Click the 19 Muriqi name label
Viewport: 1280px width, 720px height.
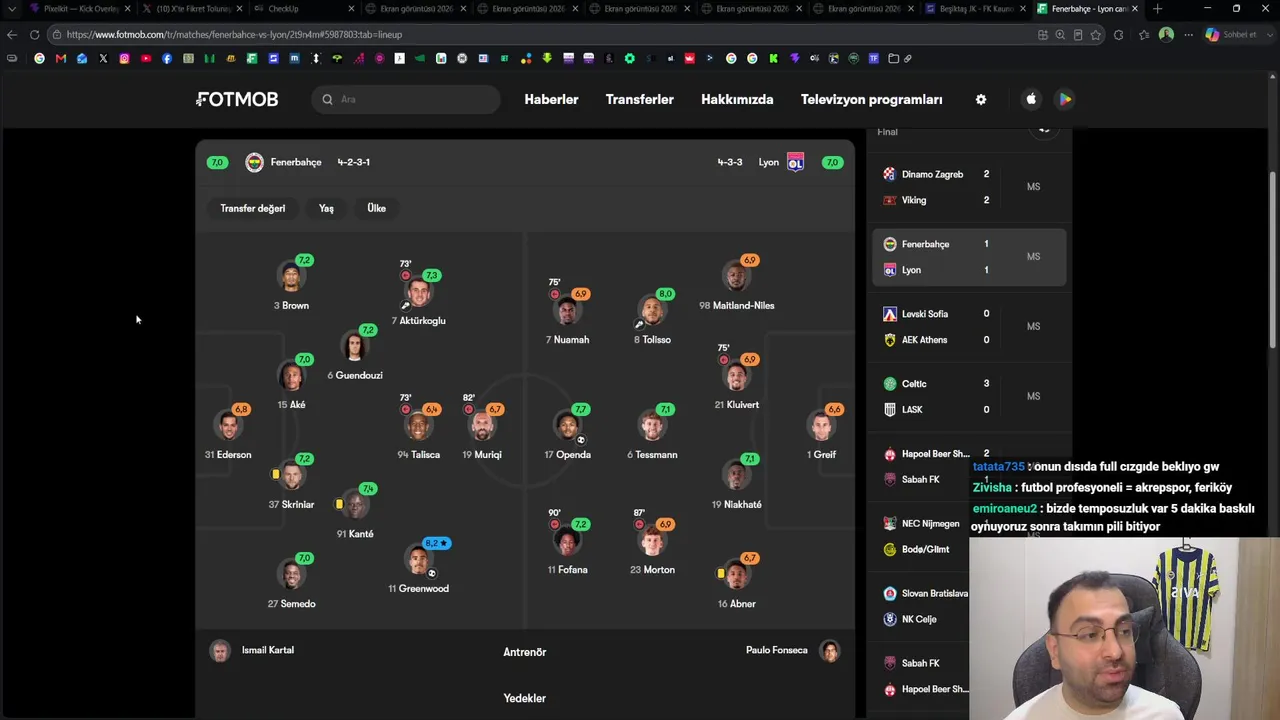click(x=482, y=455)
